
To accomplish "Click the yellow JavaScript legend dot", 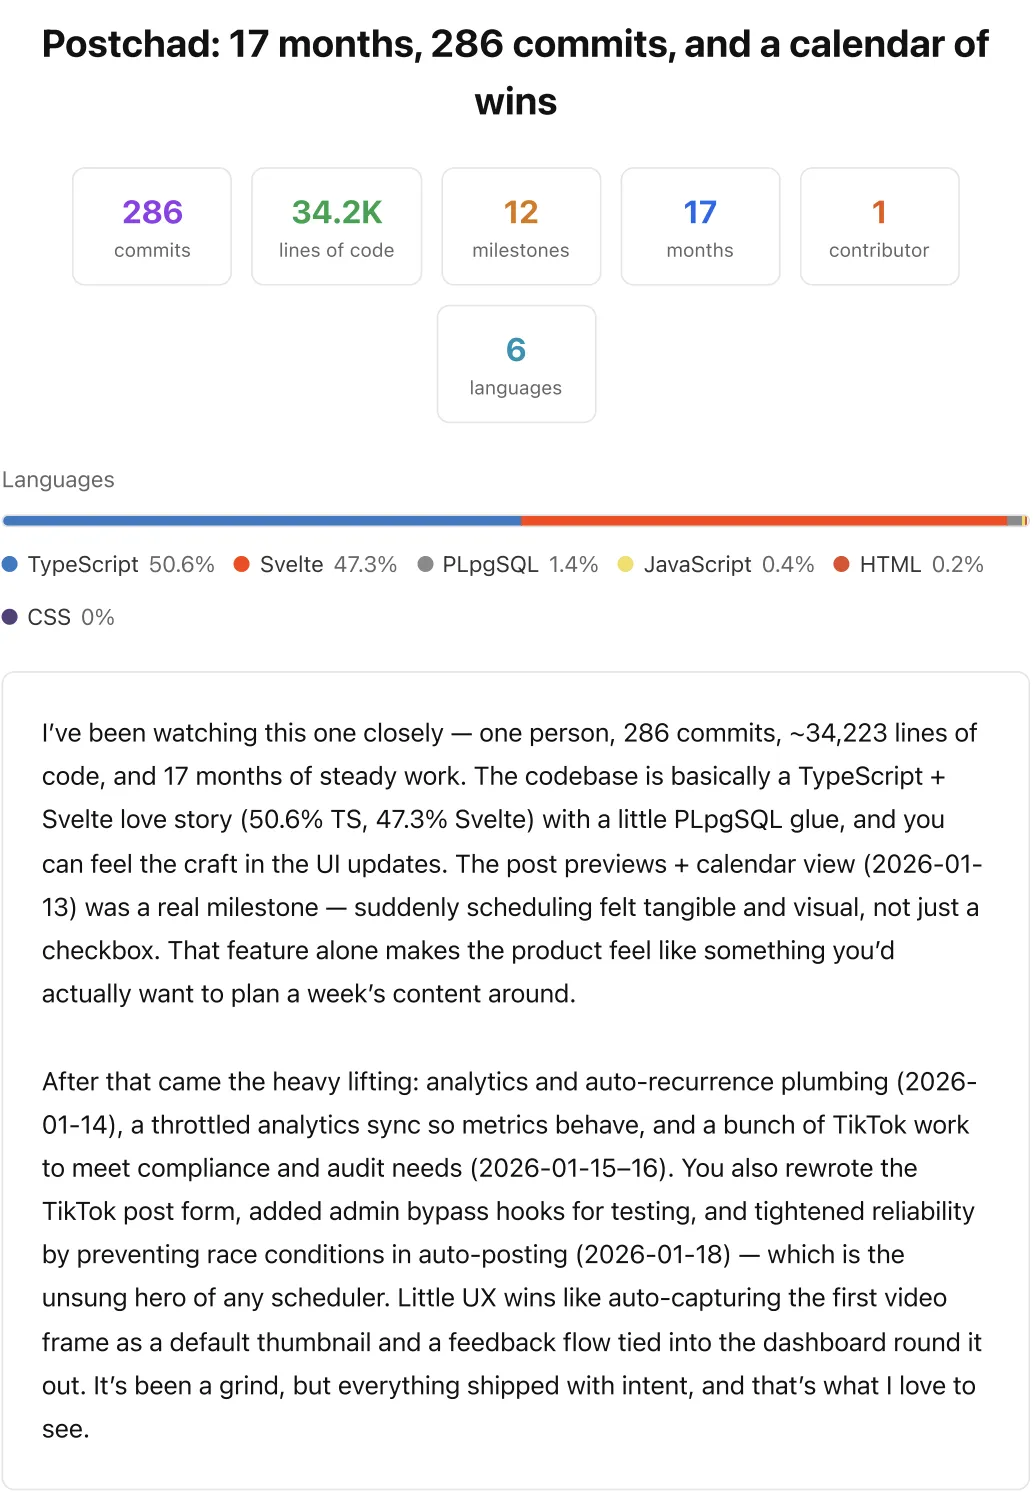I will 626,564.
